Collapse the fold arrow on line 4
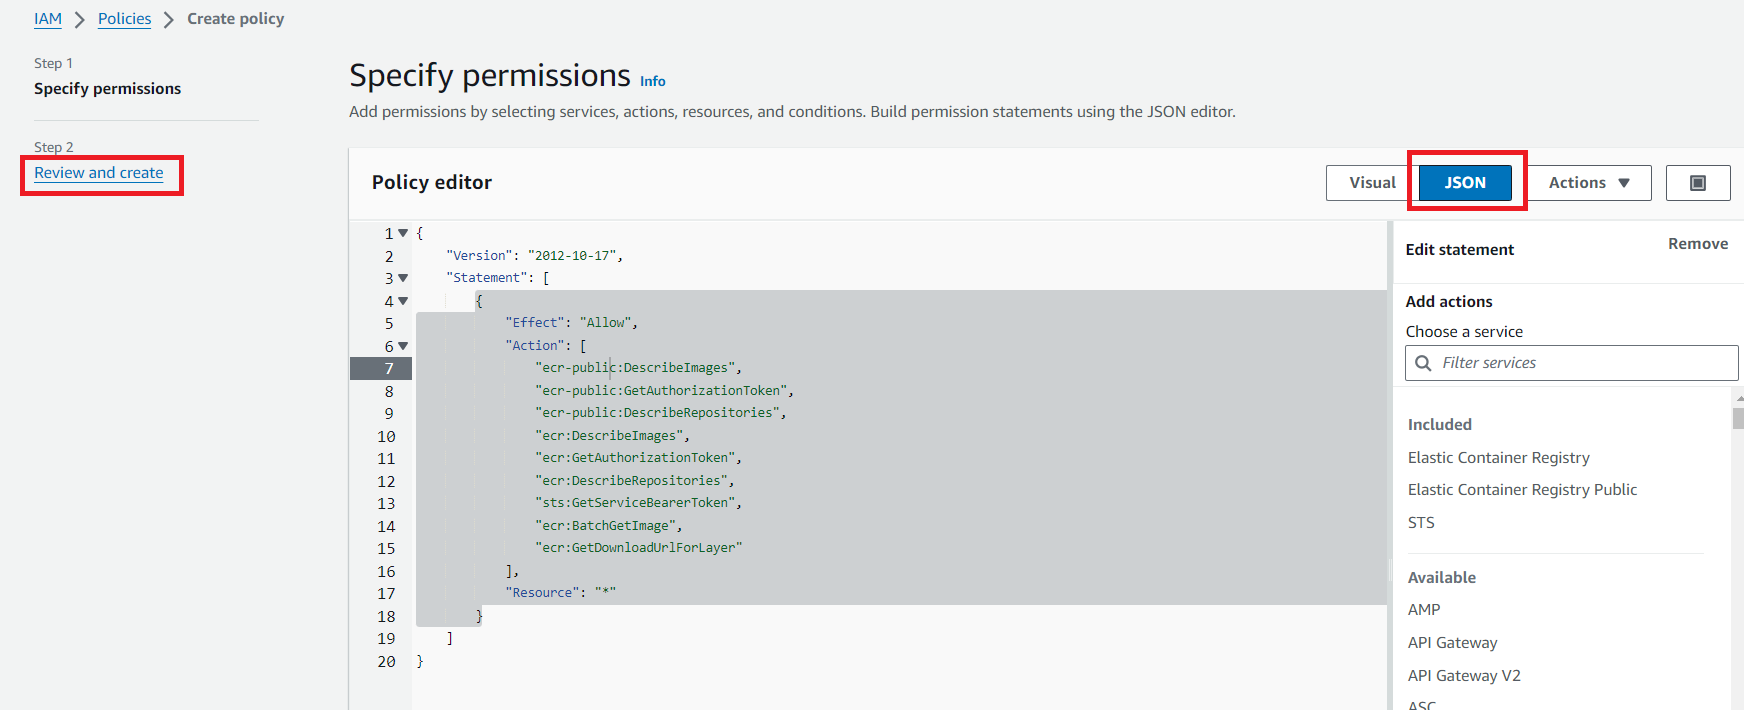This screenshot has height=710, width=1744. coord(403,301)
